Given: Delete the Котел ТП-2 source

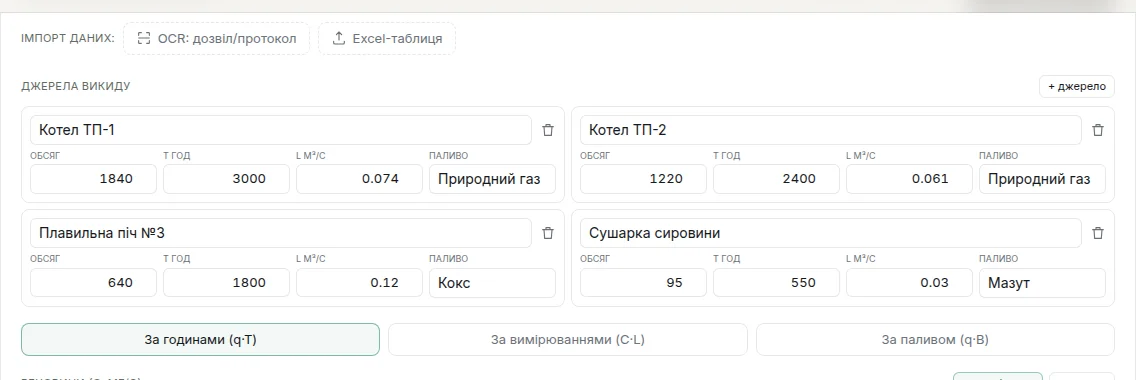Looking at the screenshot, I should click(x=1098, y=130).
